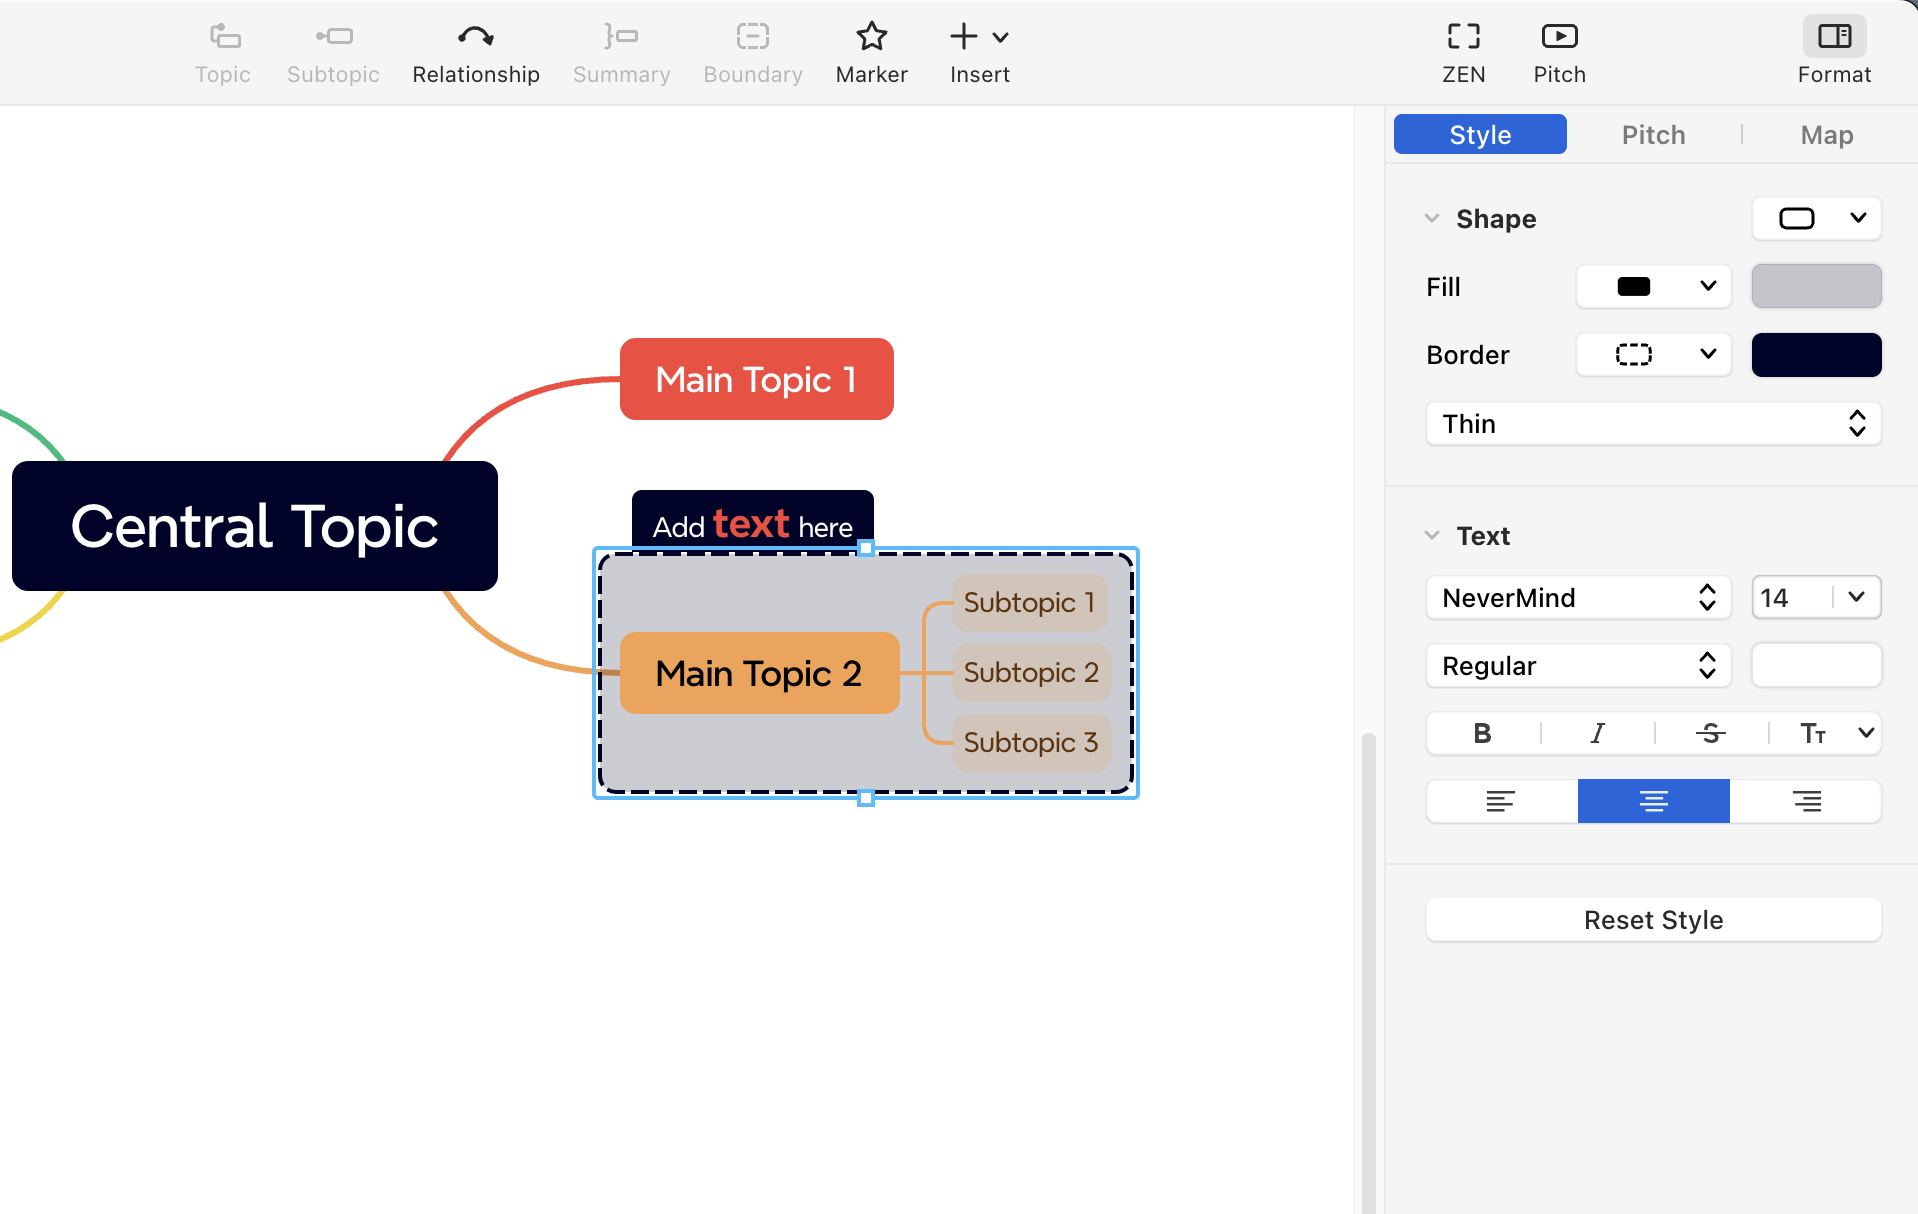Click the boundary's bottom resize handle
Screen dimensions: 1918x1214
[x=866, y=798]
